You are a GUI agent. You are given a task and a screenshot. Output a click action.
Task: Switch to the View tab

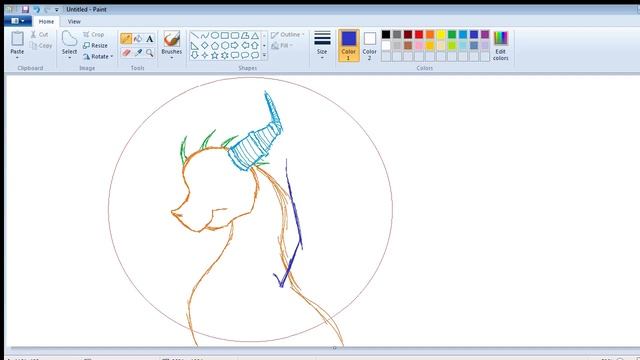[74, 21]
